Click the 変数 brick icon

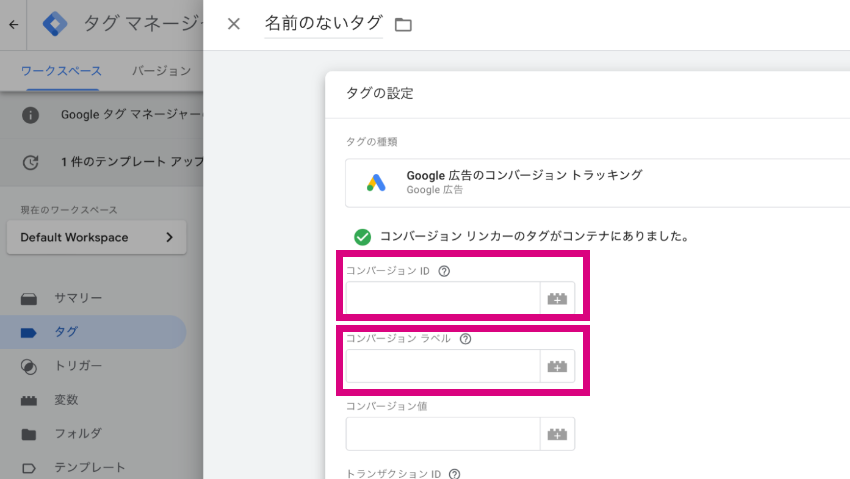coord(29,401)
